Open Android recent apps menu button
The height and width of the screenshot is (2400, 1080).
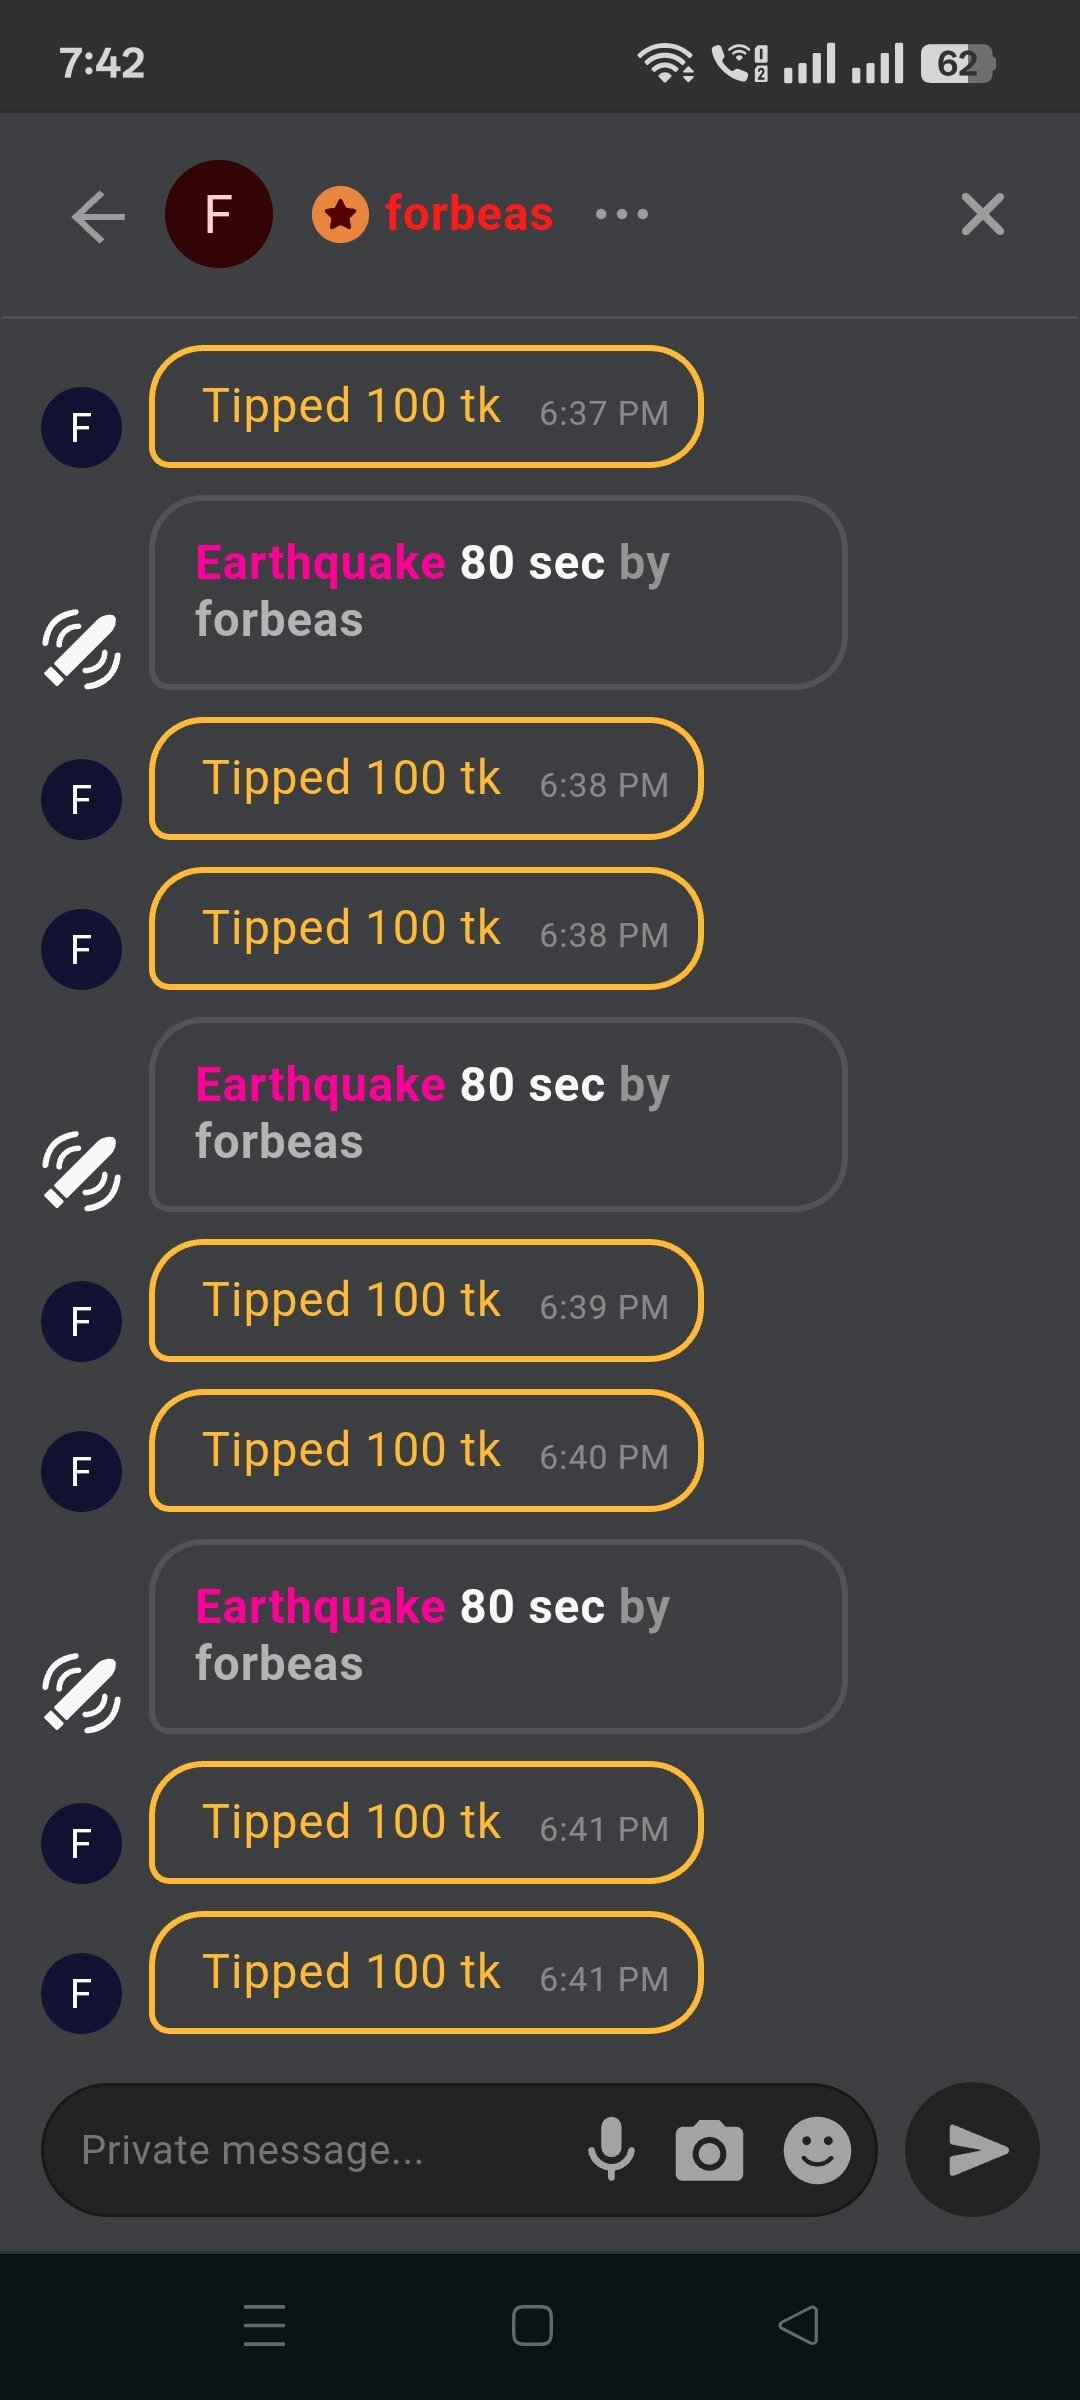(x=265, y=2325)
